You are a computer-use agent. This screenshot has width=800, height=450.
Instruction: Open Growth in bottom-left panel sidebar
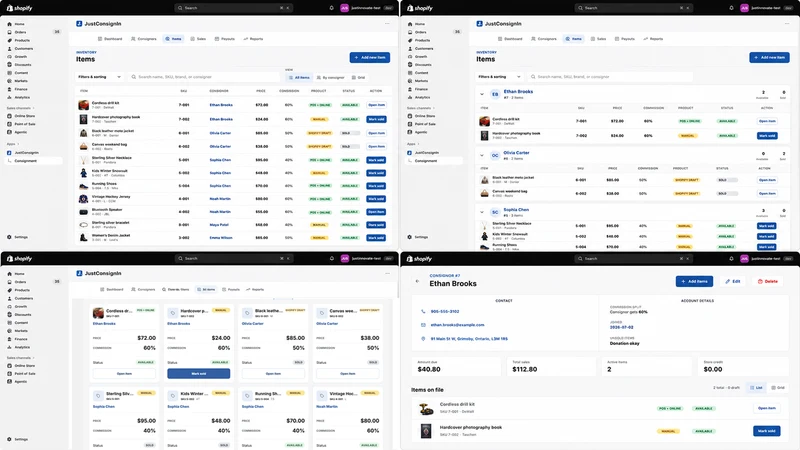pos(20,307)
